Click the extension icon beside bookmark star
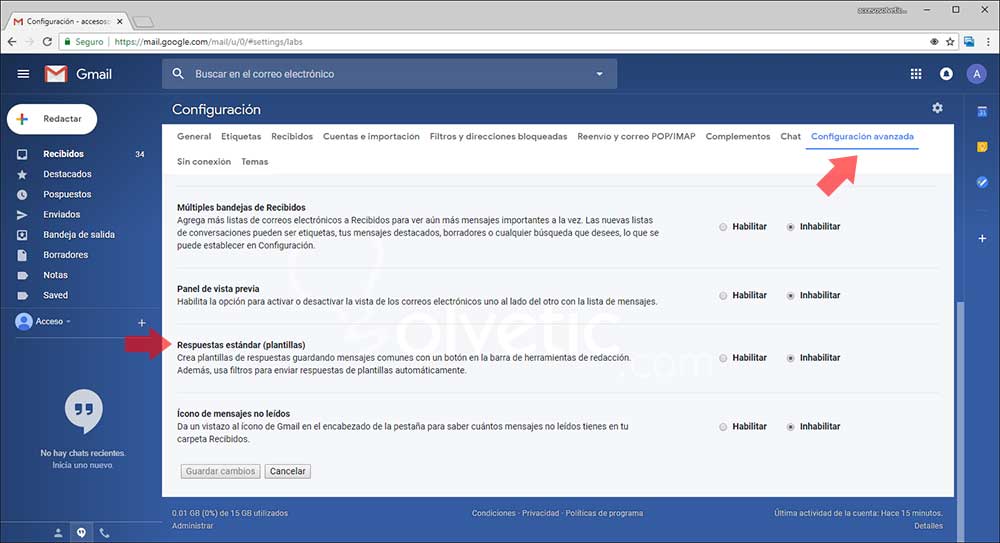Image resolution: width=1000 pixels, height=543 pixels. [969, 41]
